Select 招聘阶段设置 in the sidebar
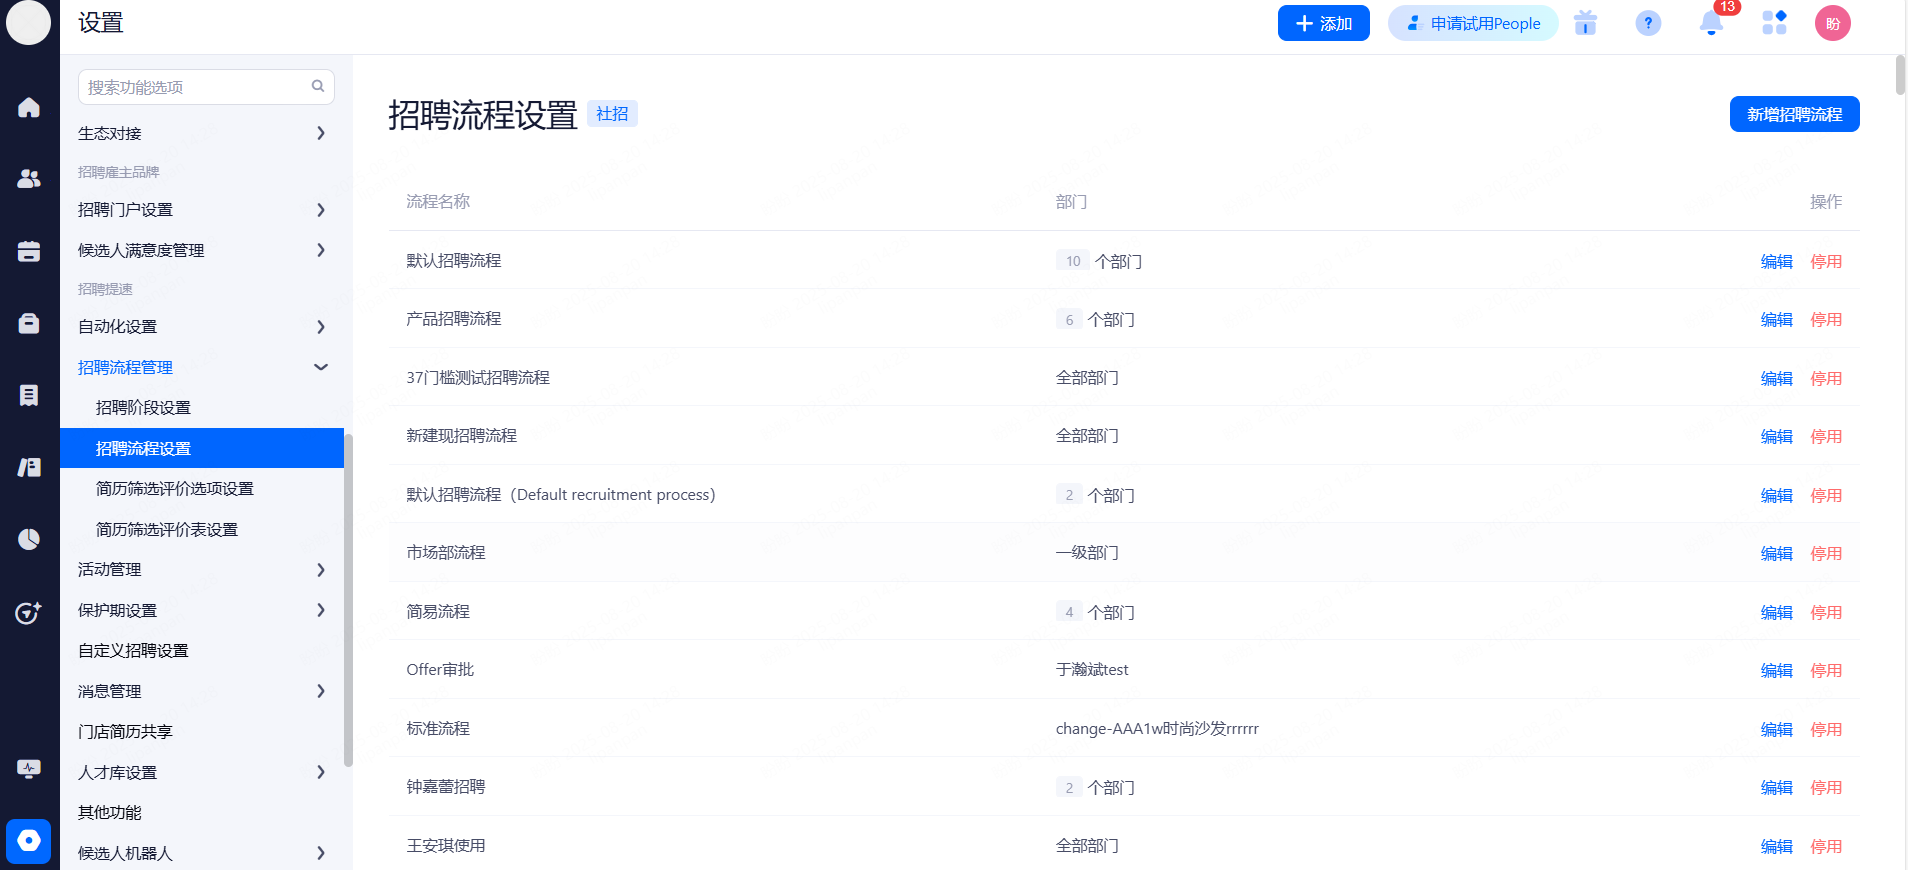Viewport: 1908px width, 870px height. pos(143,408)
